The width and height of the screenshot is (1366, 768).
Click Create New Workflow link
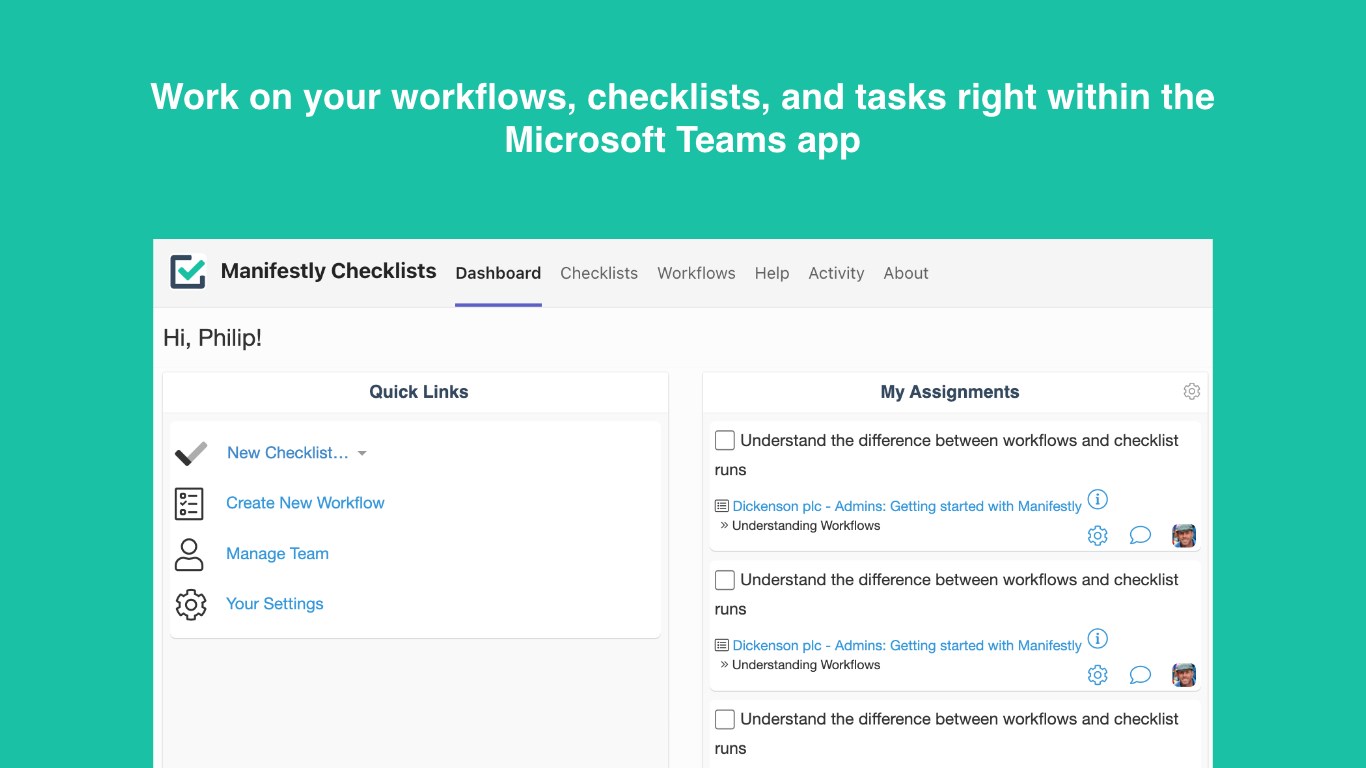click(x=305, y=503)
